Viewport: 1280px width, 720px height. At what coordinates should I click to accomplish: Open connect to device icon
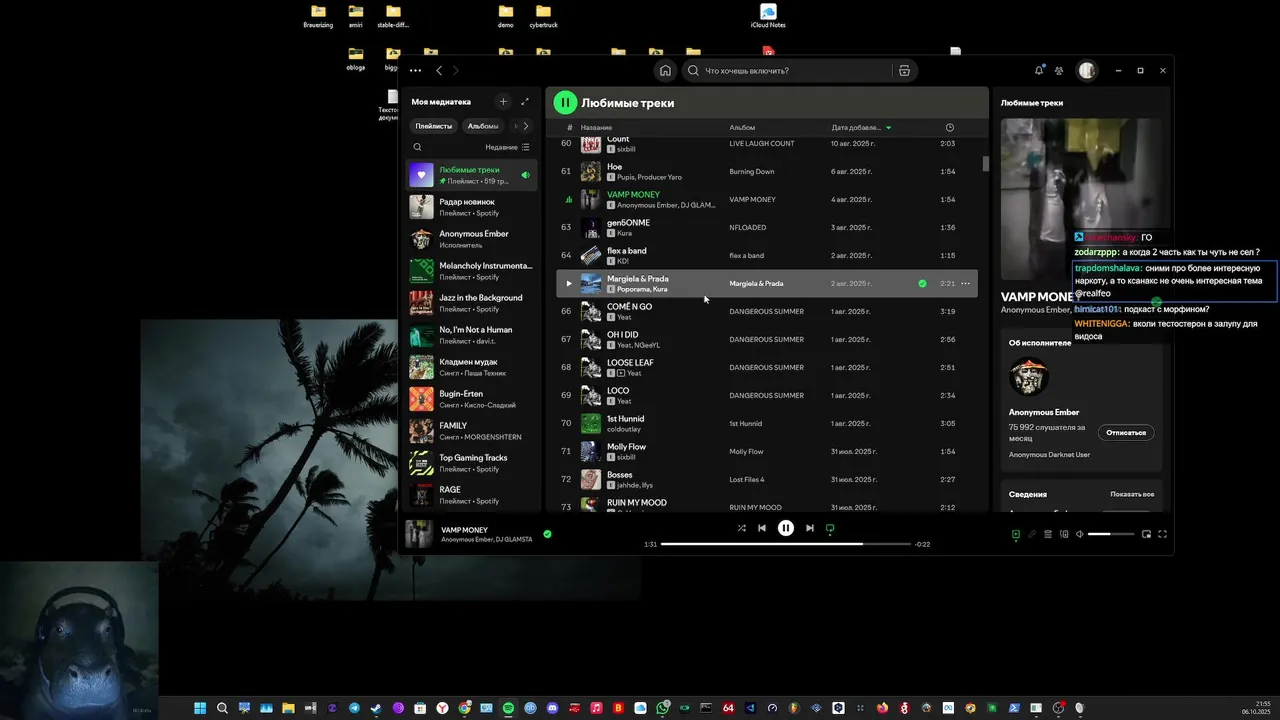(x=1064, y=534)
